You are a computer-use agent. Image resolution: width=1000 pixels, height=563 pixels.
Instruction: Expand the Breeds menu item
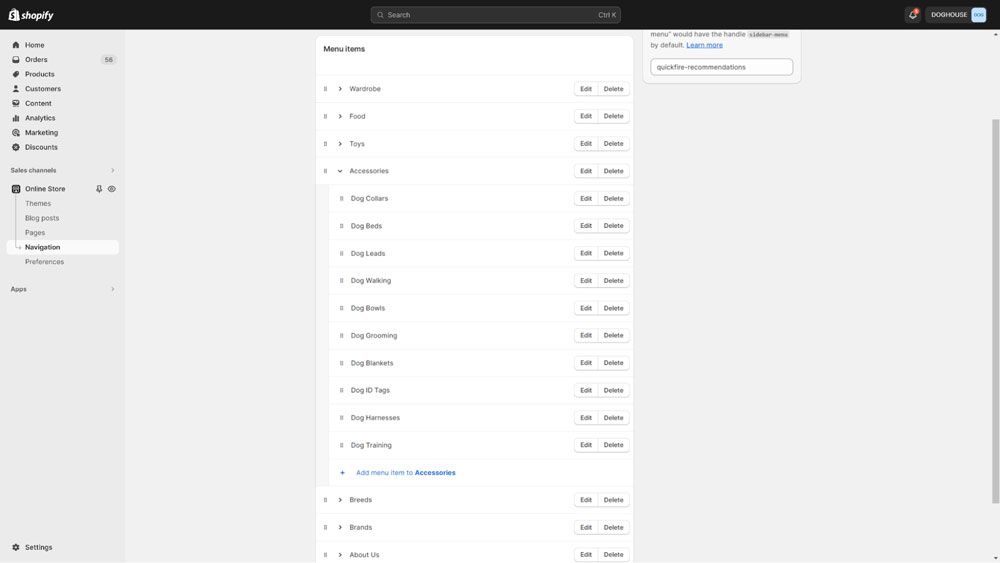click(340, 500)
